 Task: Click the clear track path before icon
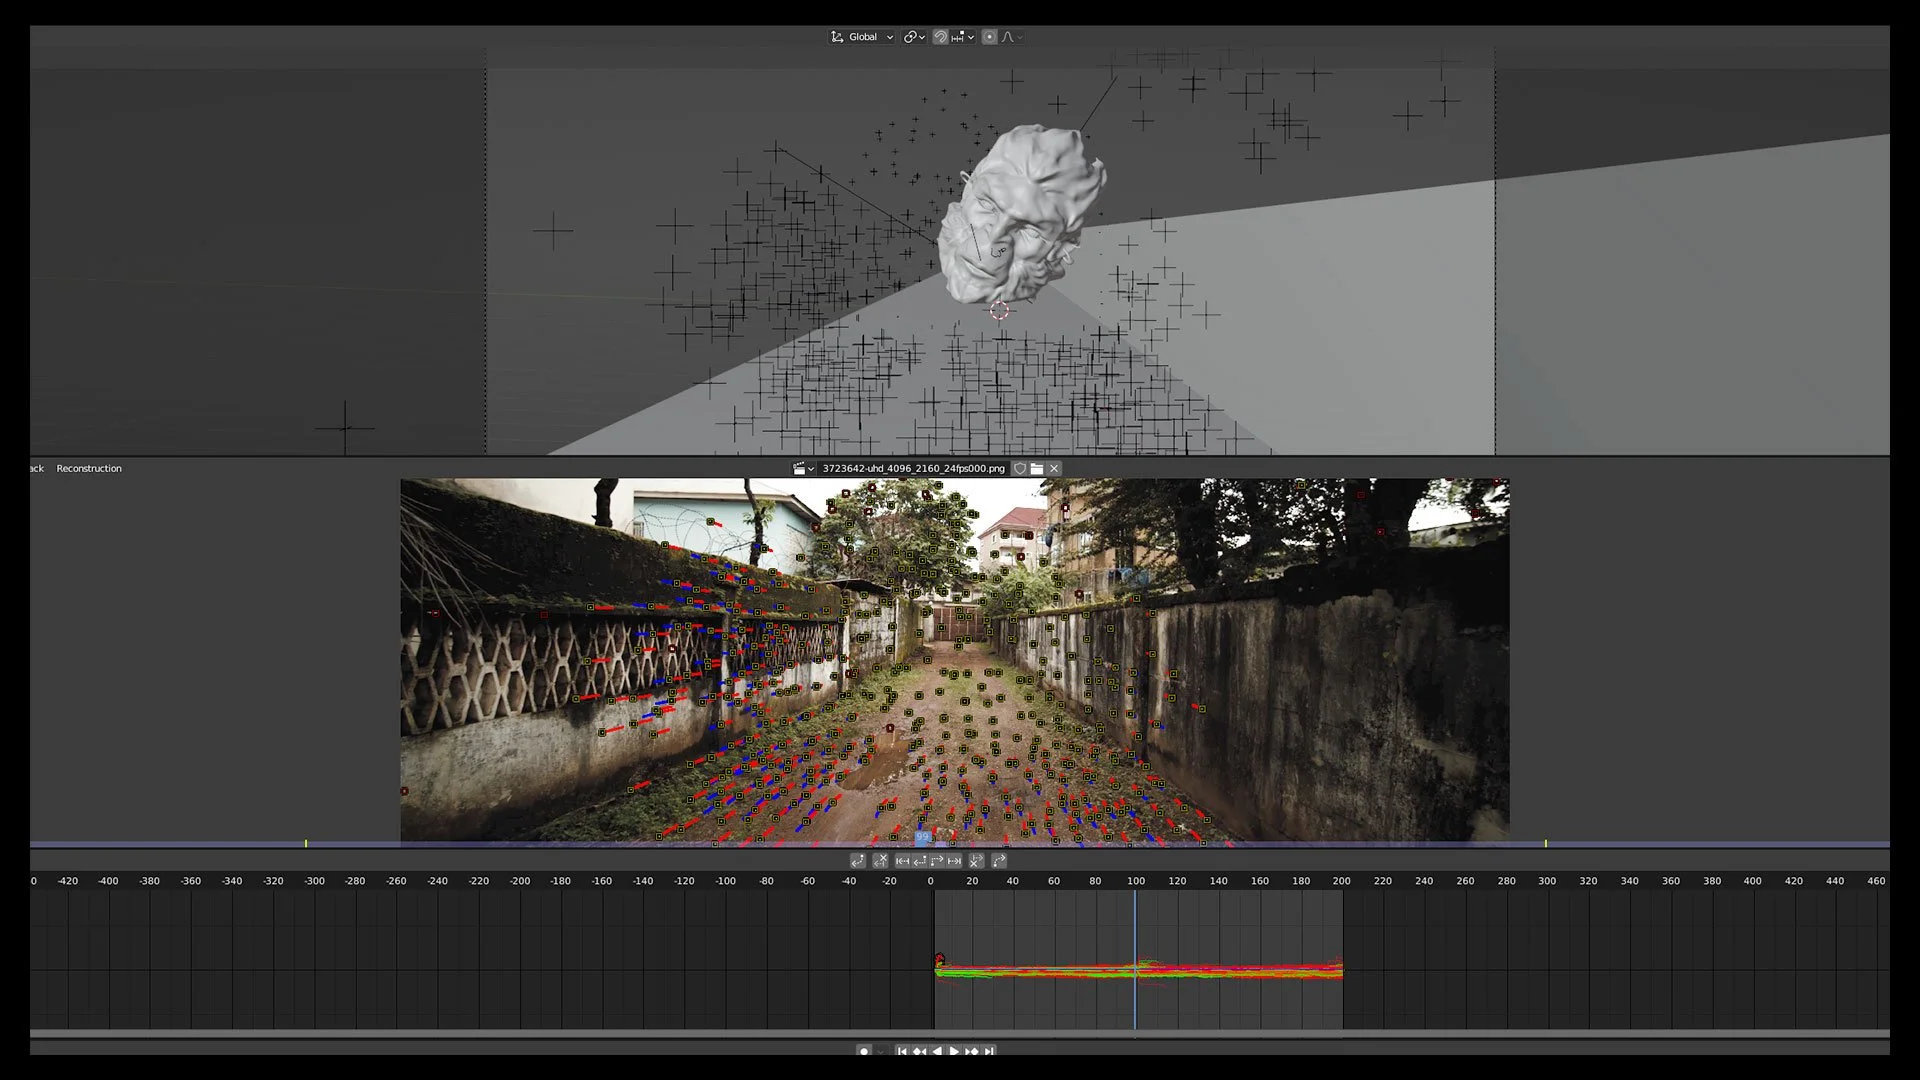click(x=880, y=861)
